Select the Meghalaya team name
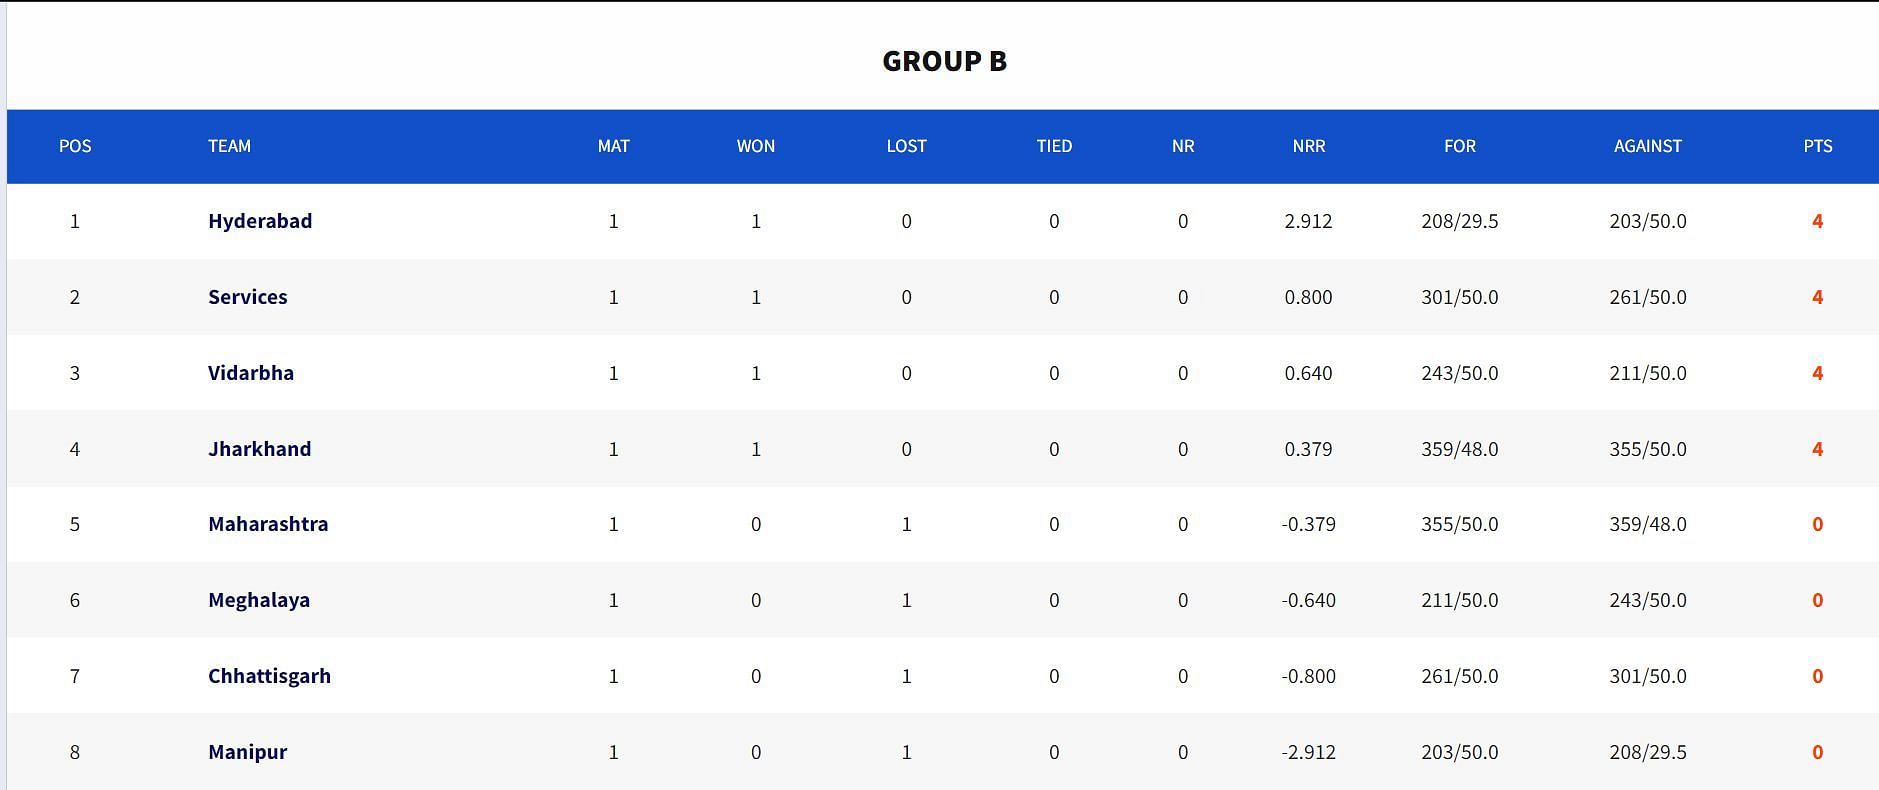The image size is (1879, 790). click(x=259, y=600)
